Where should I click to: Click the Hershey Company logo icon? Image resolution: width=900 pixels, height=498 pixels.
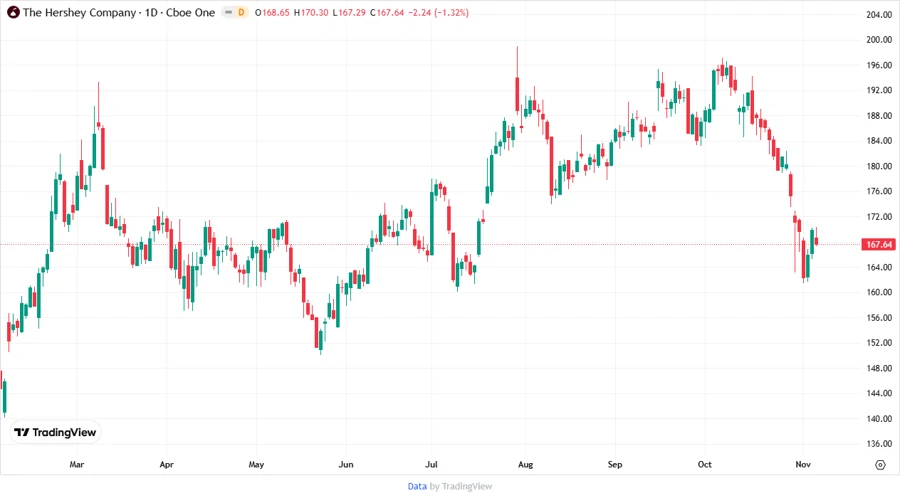13,12
